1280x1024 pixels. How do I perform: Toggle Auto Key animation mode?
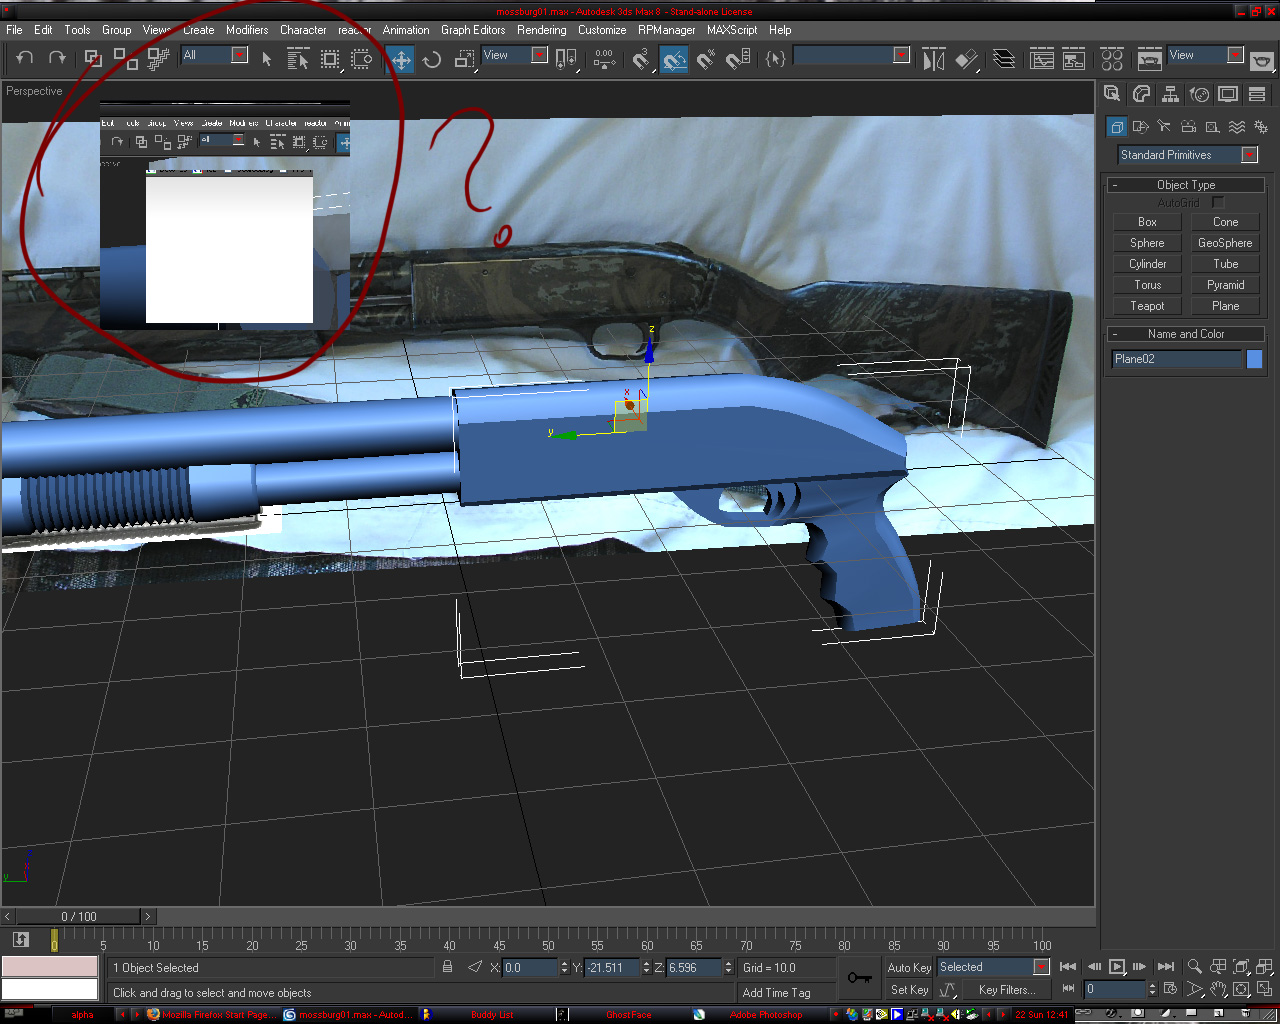click(x=909, y=967)
